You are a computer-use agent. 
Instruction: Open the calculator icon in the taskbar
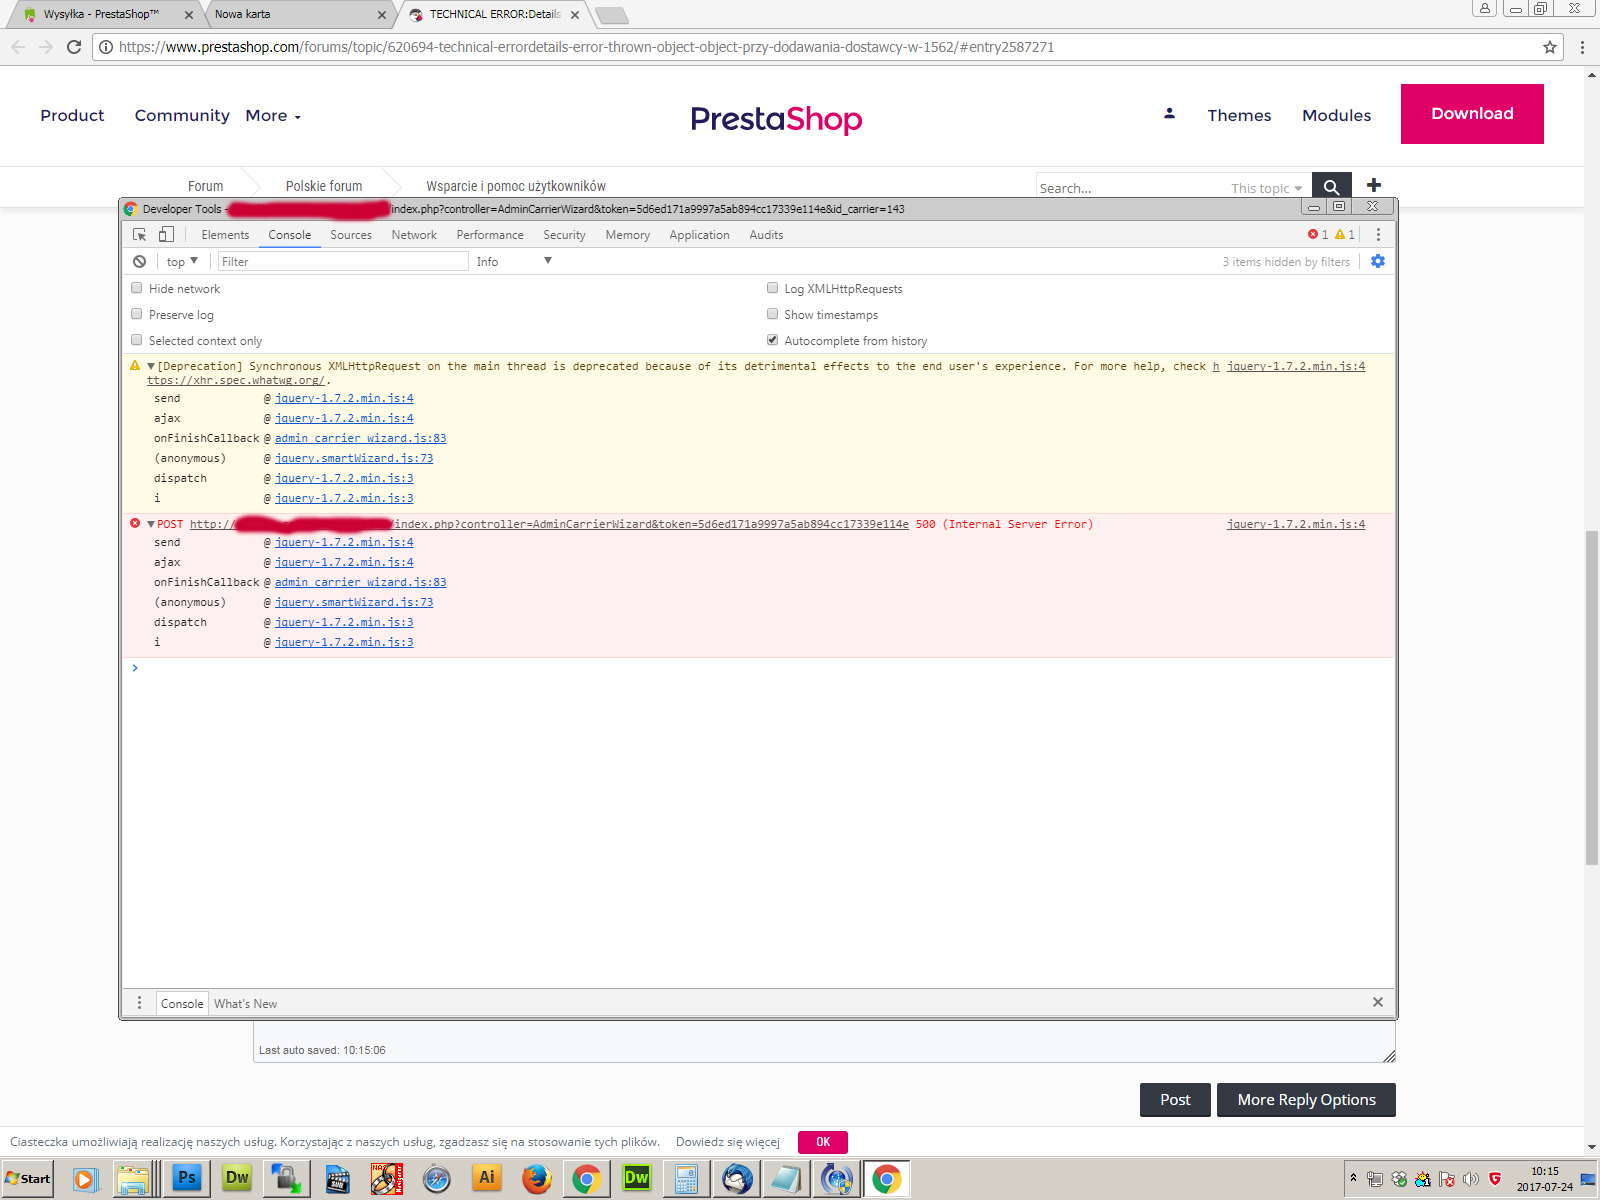(x=687, y=1179)
